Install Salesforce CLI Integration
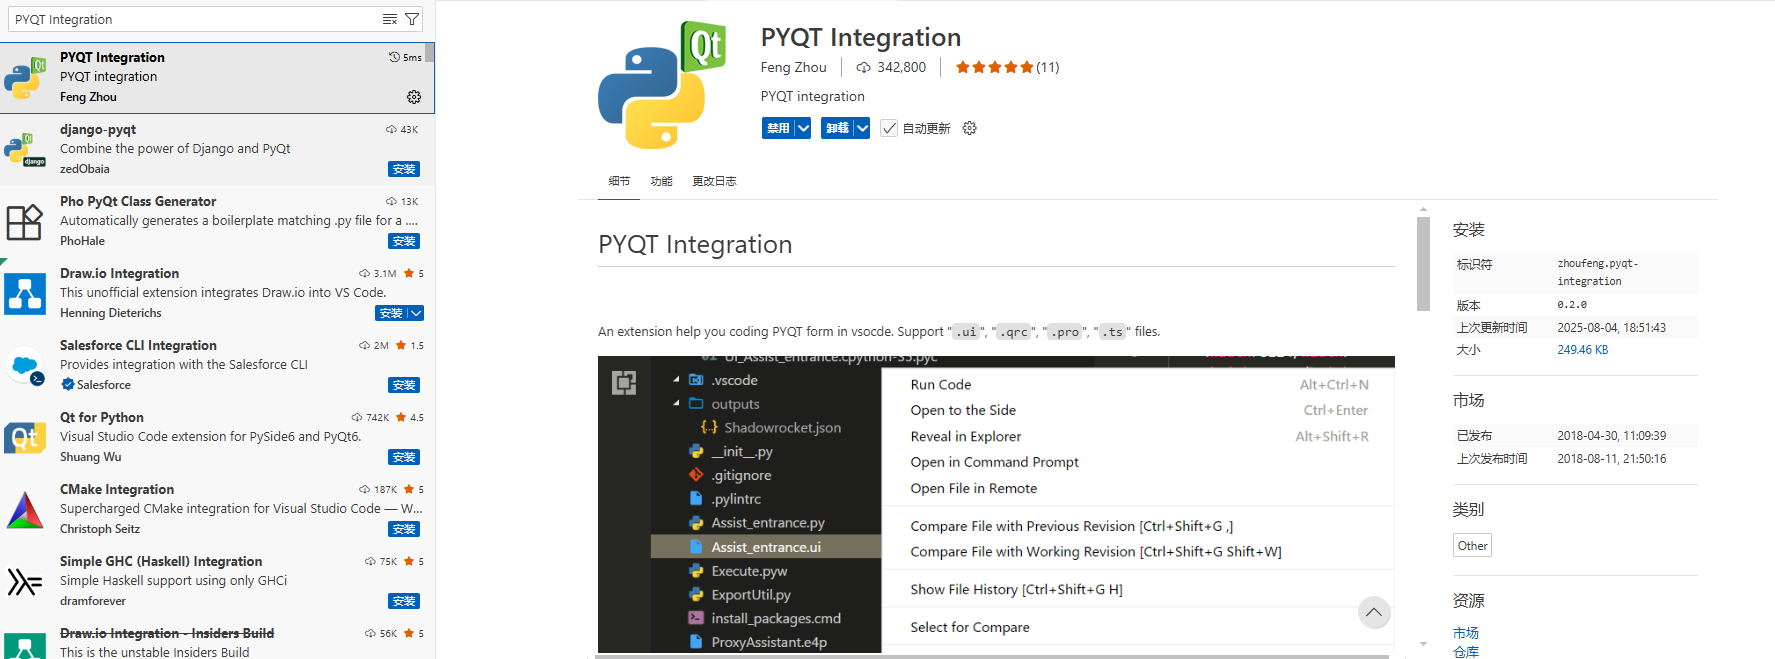 [x=404, y=385]
